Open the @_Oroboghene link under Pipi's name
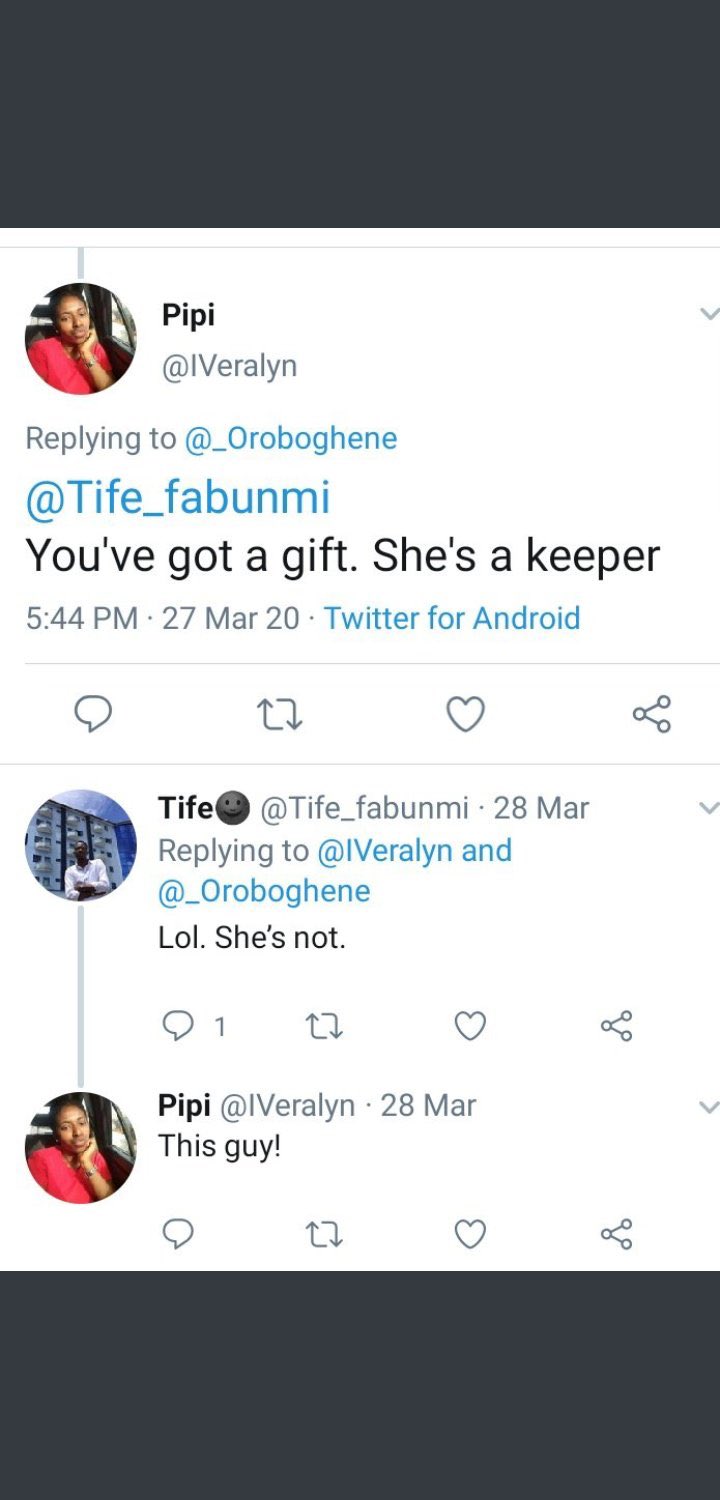Image resolution: width=720 pixels, height=1500 pixels. coord(291,438)
